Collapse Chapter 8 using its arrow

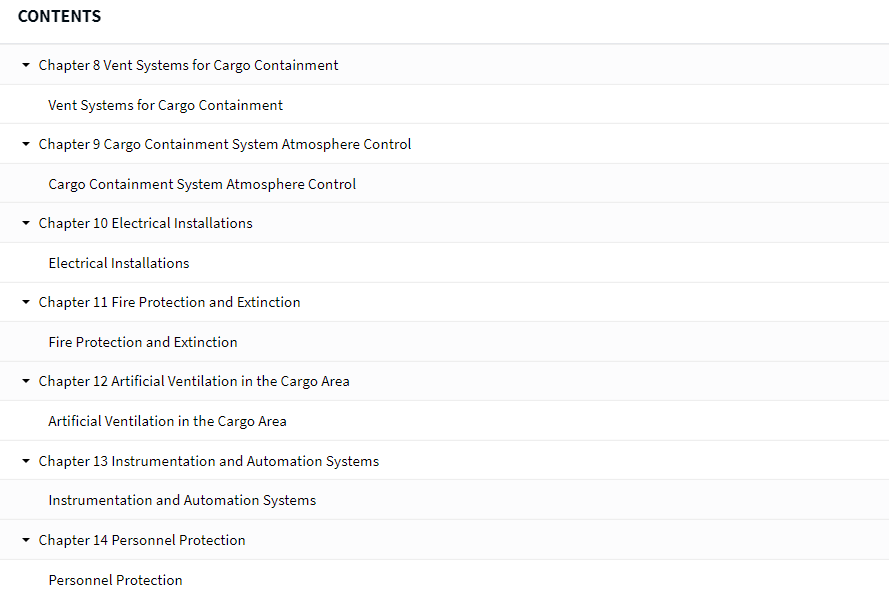(25, 65)
